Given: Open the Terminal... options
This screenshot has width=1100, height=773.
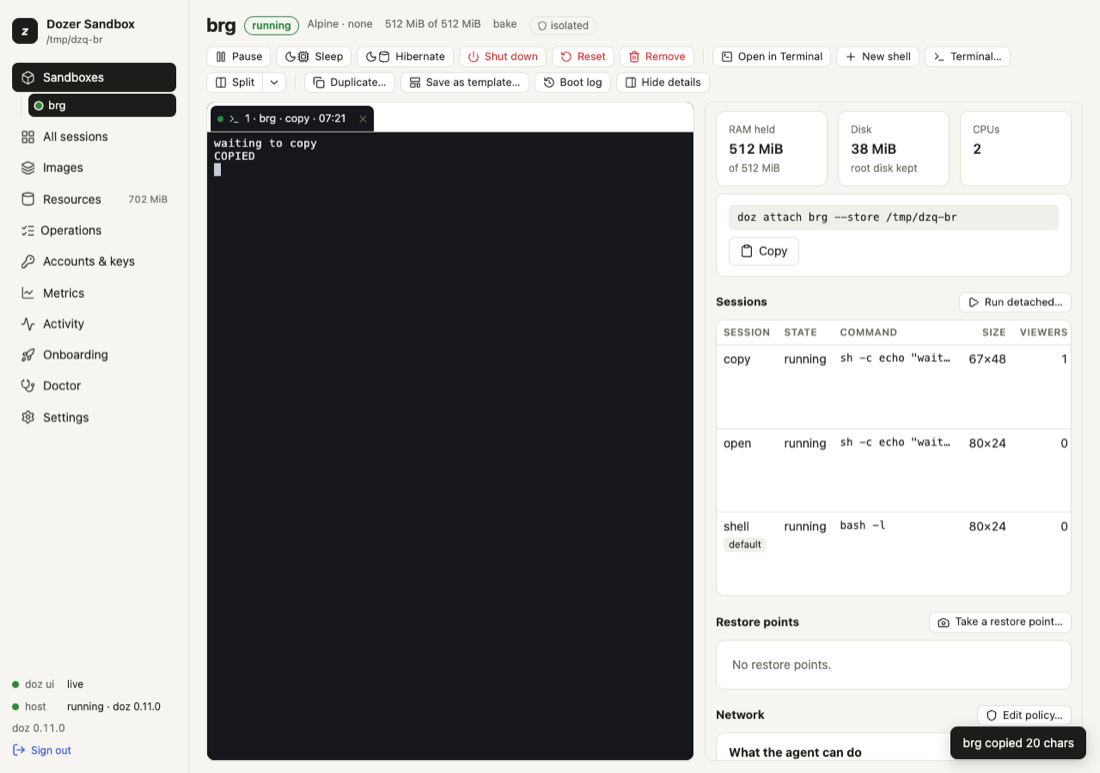Looking at the screenshot, I should [967, 57].
